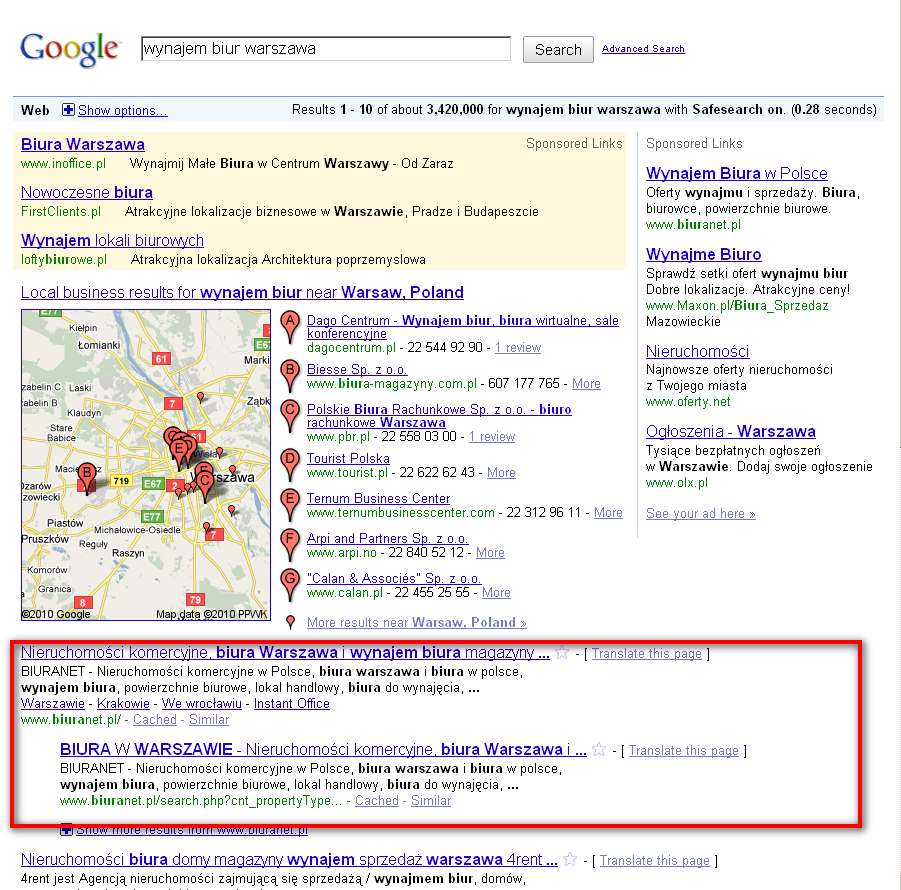This screenshot has height=890, width=901.
Task: Star the 4rent result
Action: click(x=570, y=860)
